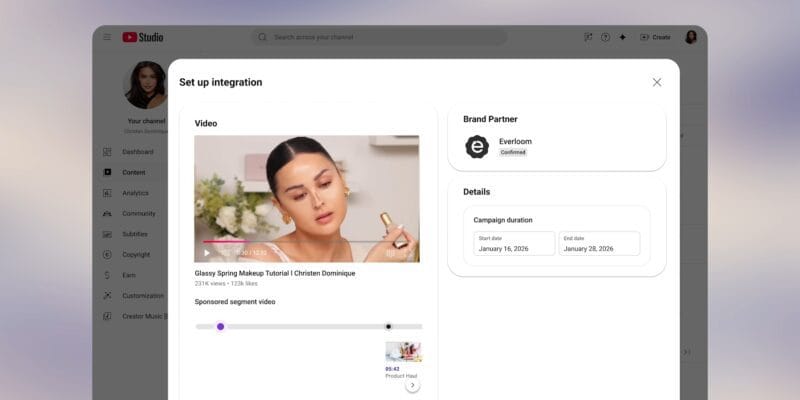Click the purple sponsored segment start handle
Image resolution: width=800 pixels, height=400 pixels.
pyautogui.click(x=220, y=327)
